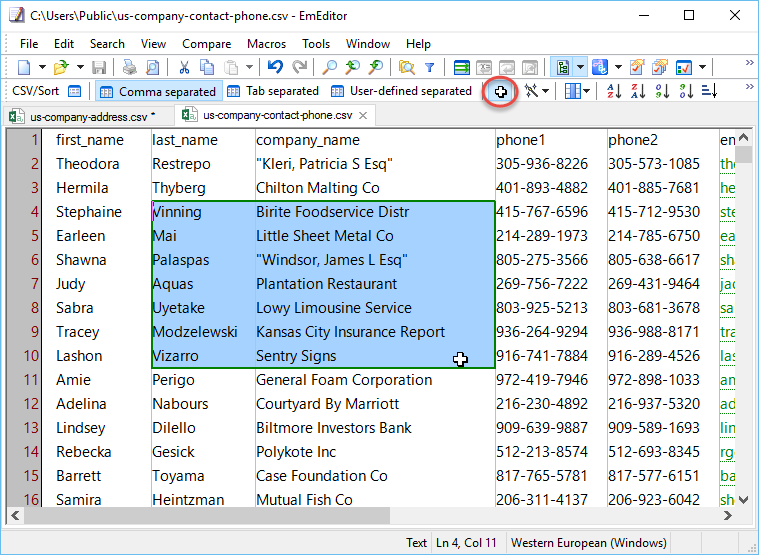
Task: Toggle Tab separated mode
Action: pos(273,91)
